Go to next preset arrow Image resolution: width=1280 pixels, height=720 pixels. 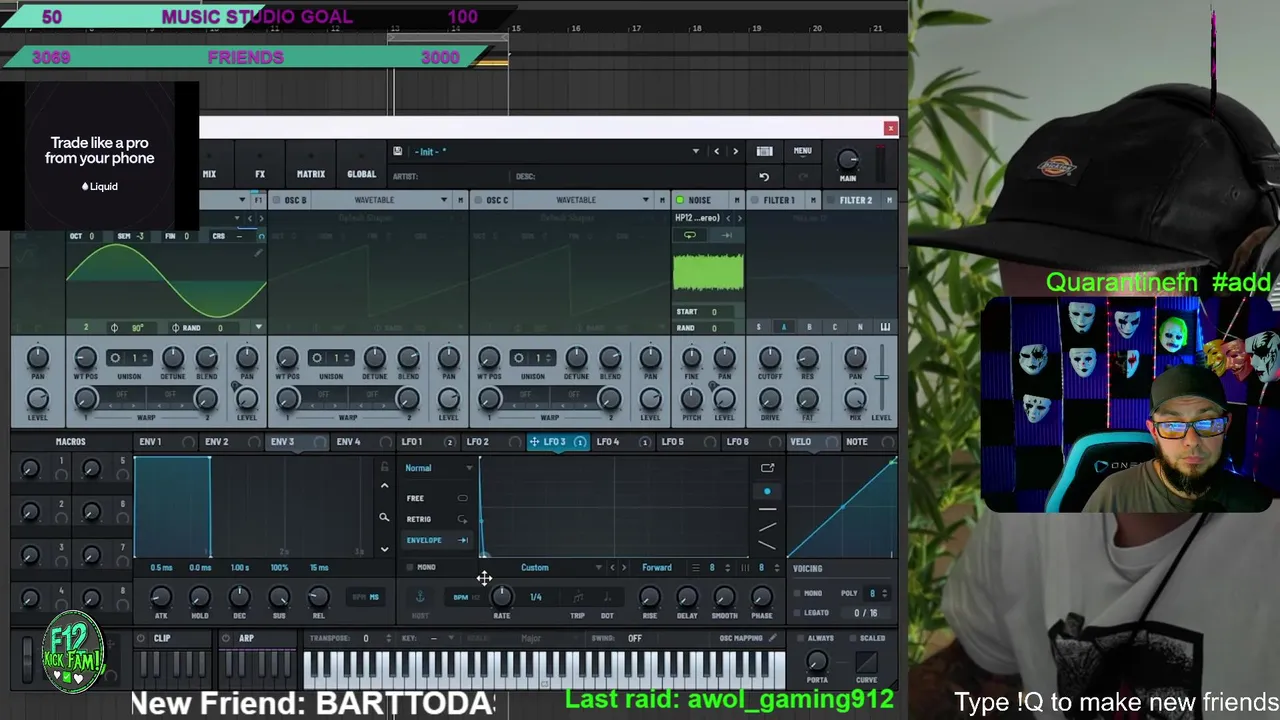(735, 151)
